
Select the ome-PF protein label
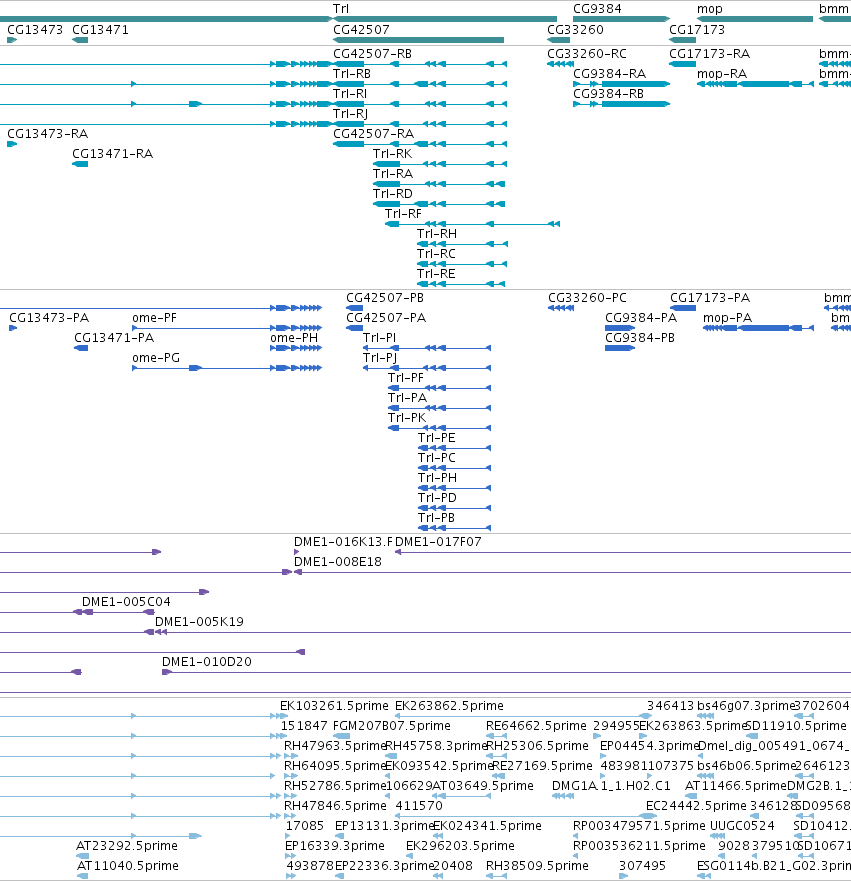coord(154,317)
